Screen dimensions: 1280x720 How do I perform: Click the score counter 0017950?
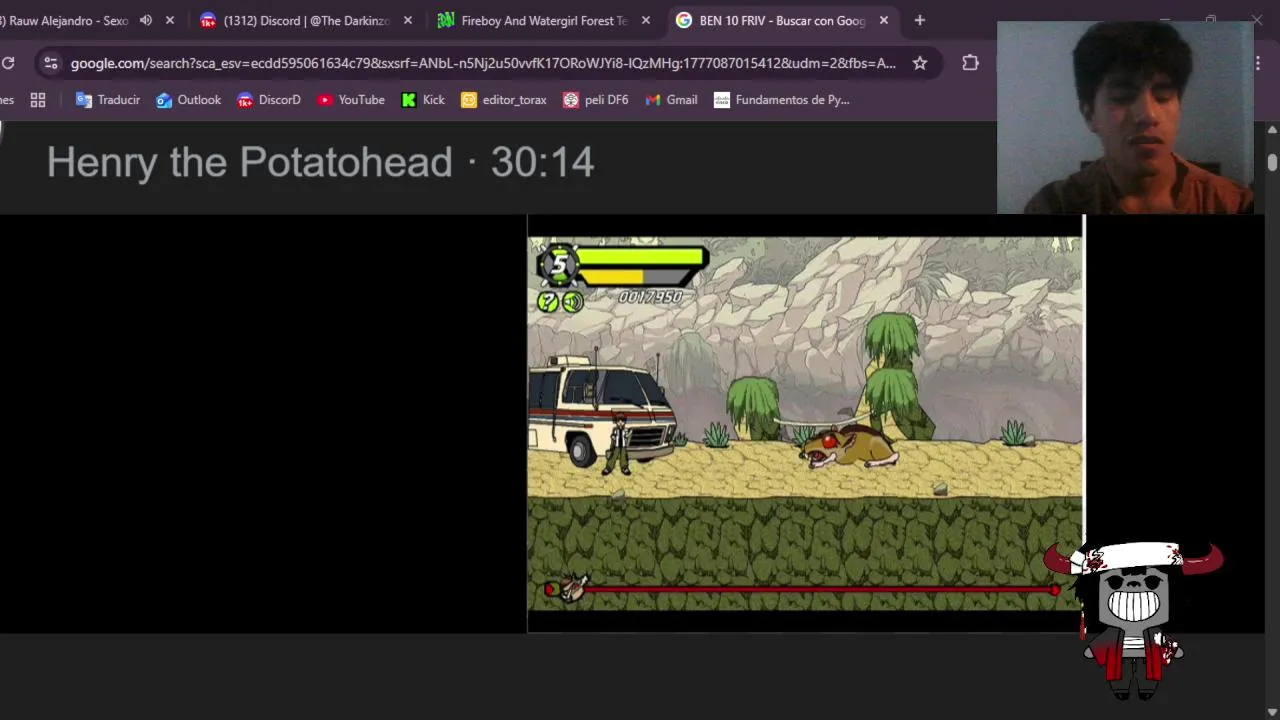(x=650, y=297)
